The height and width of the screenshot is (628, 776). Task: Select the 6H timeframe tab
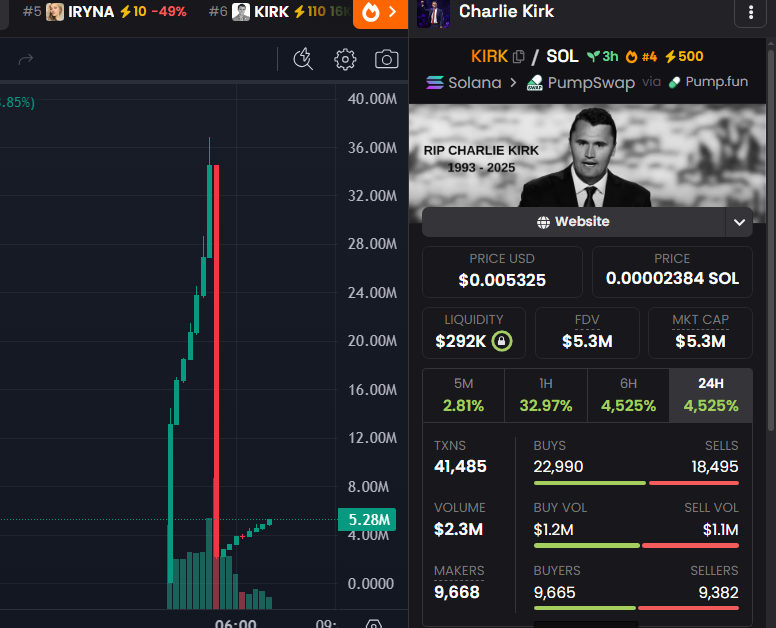point(629,396)
